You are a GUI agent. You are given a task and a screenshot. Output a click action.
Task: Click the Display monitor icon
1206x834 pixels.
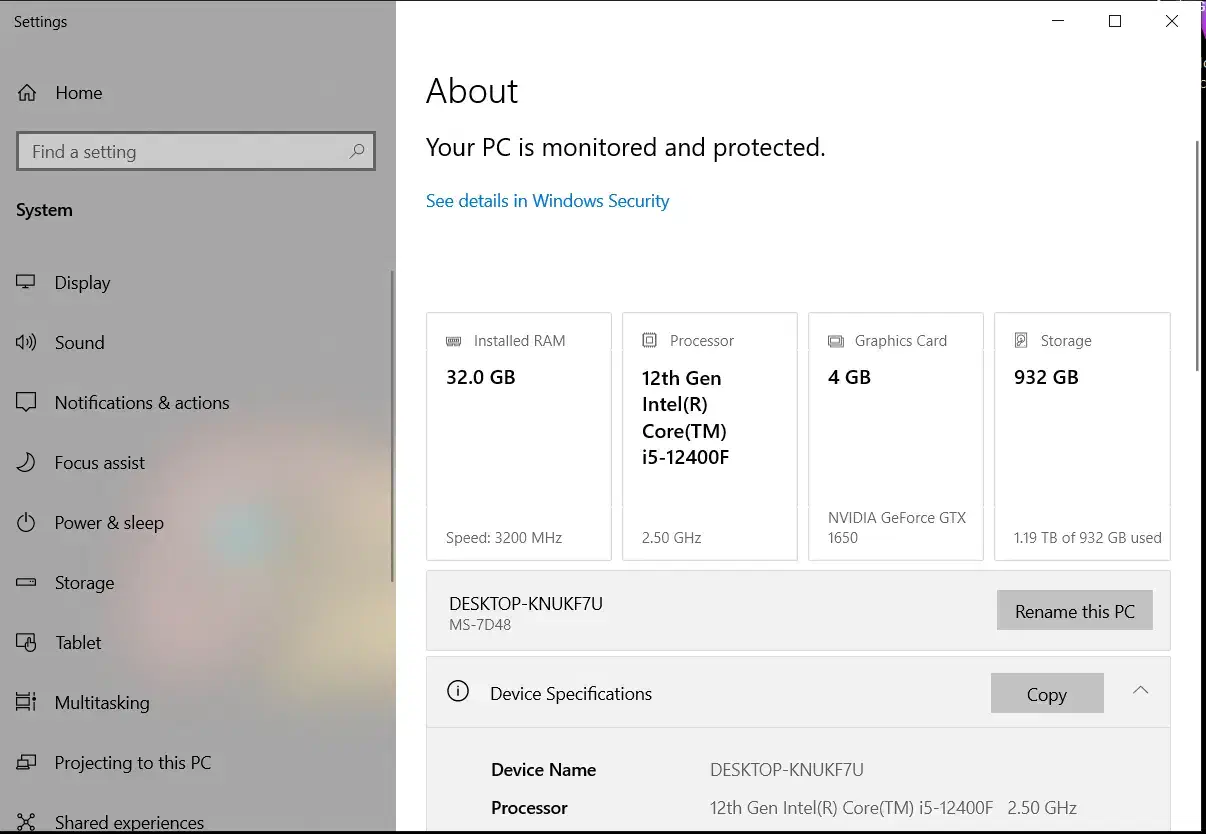(26, 283)
